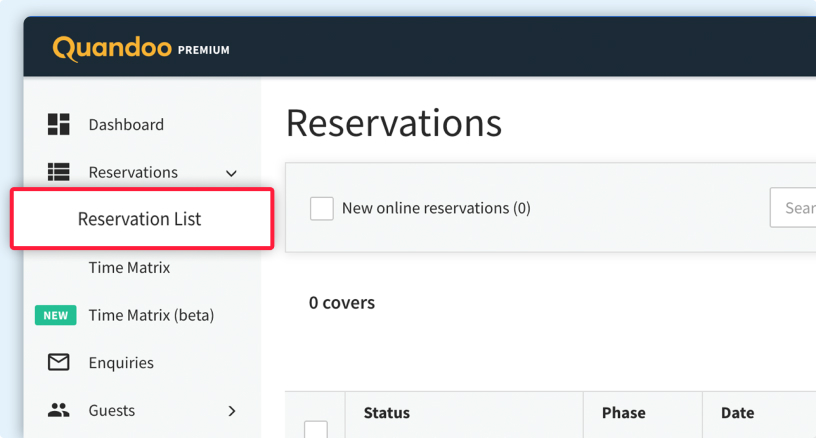The image size is (816, 438).
Task: Sort by the Status column header
Action: pyautogui.click(x=386, y=413)
